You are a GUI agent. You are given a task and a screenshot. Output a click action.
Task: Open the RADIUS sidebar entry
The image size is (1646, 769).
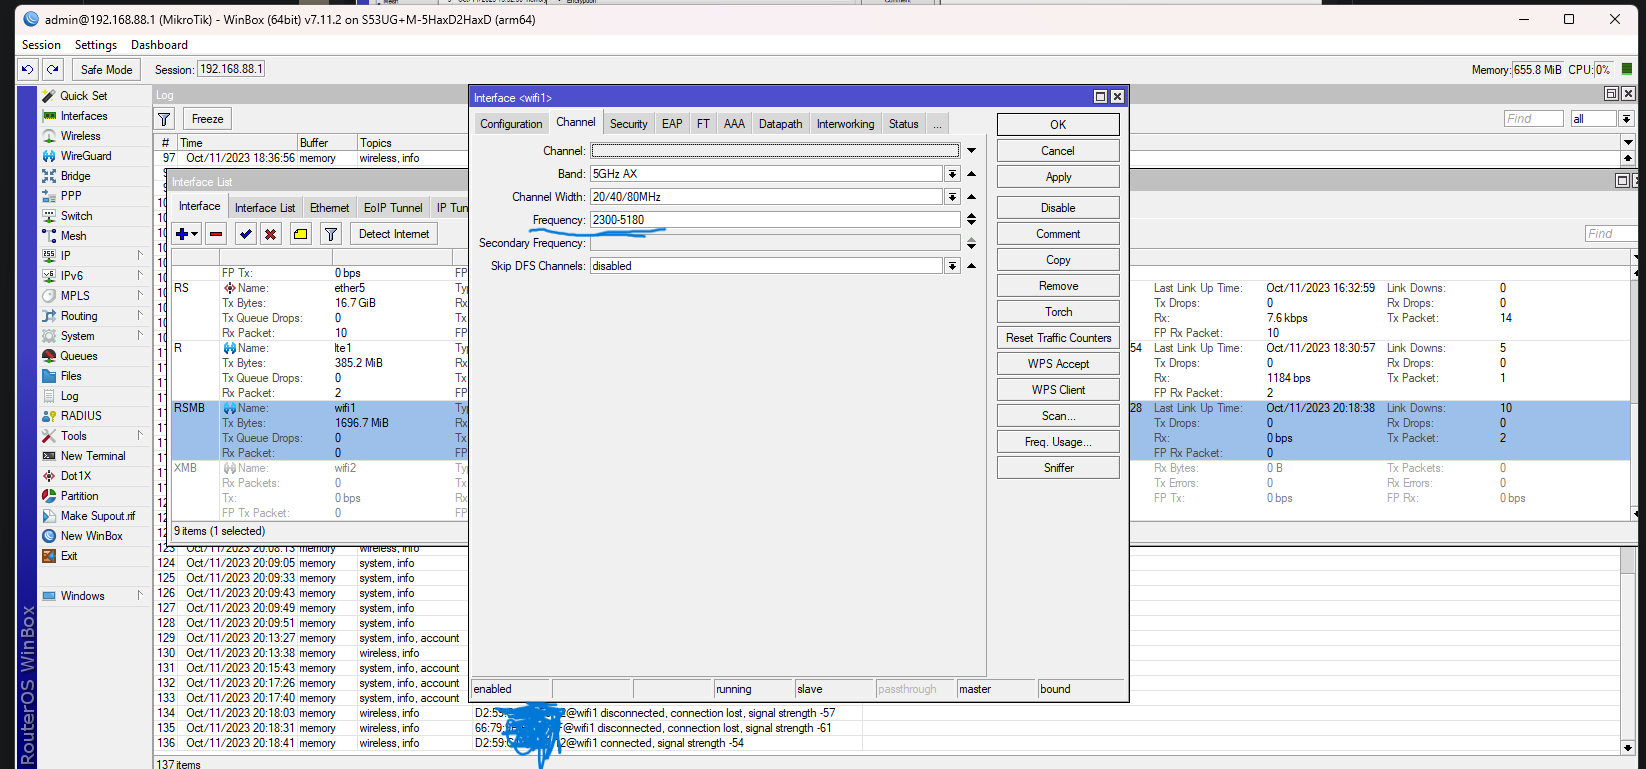click(81, 416)
